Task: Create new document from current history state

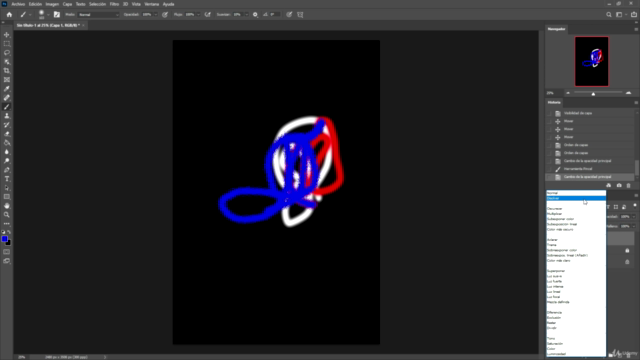Action: click(609, 185)
